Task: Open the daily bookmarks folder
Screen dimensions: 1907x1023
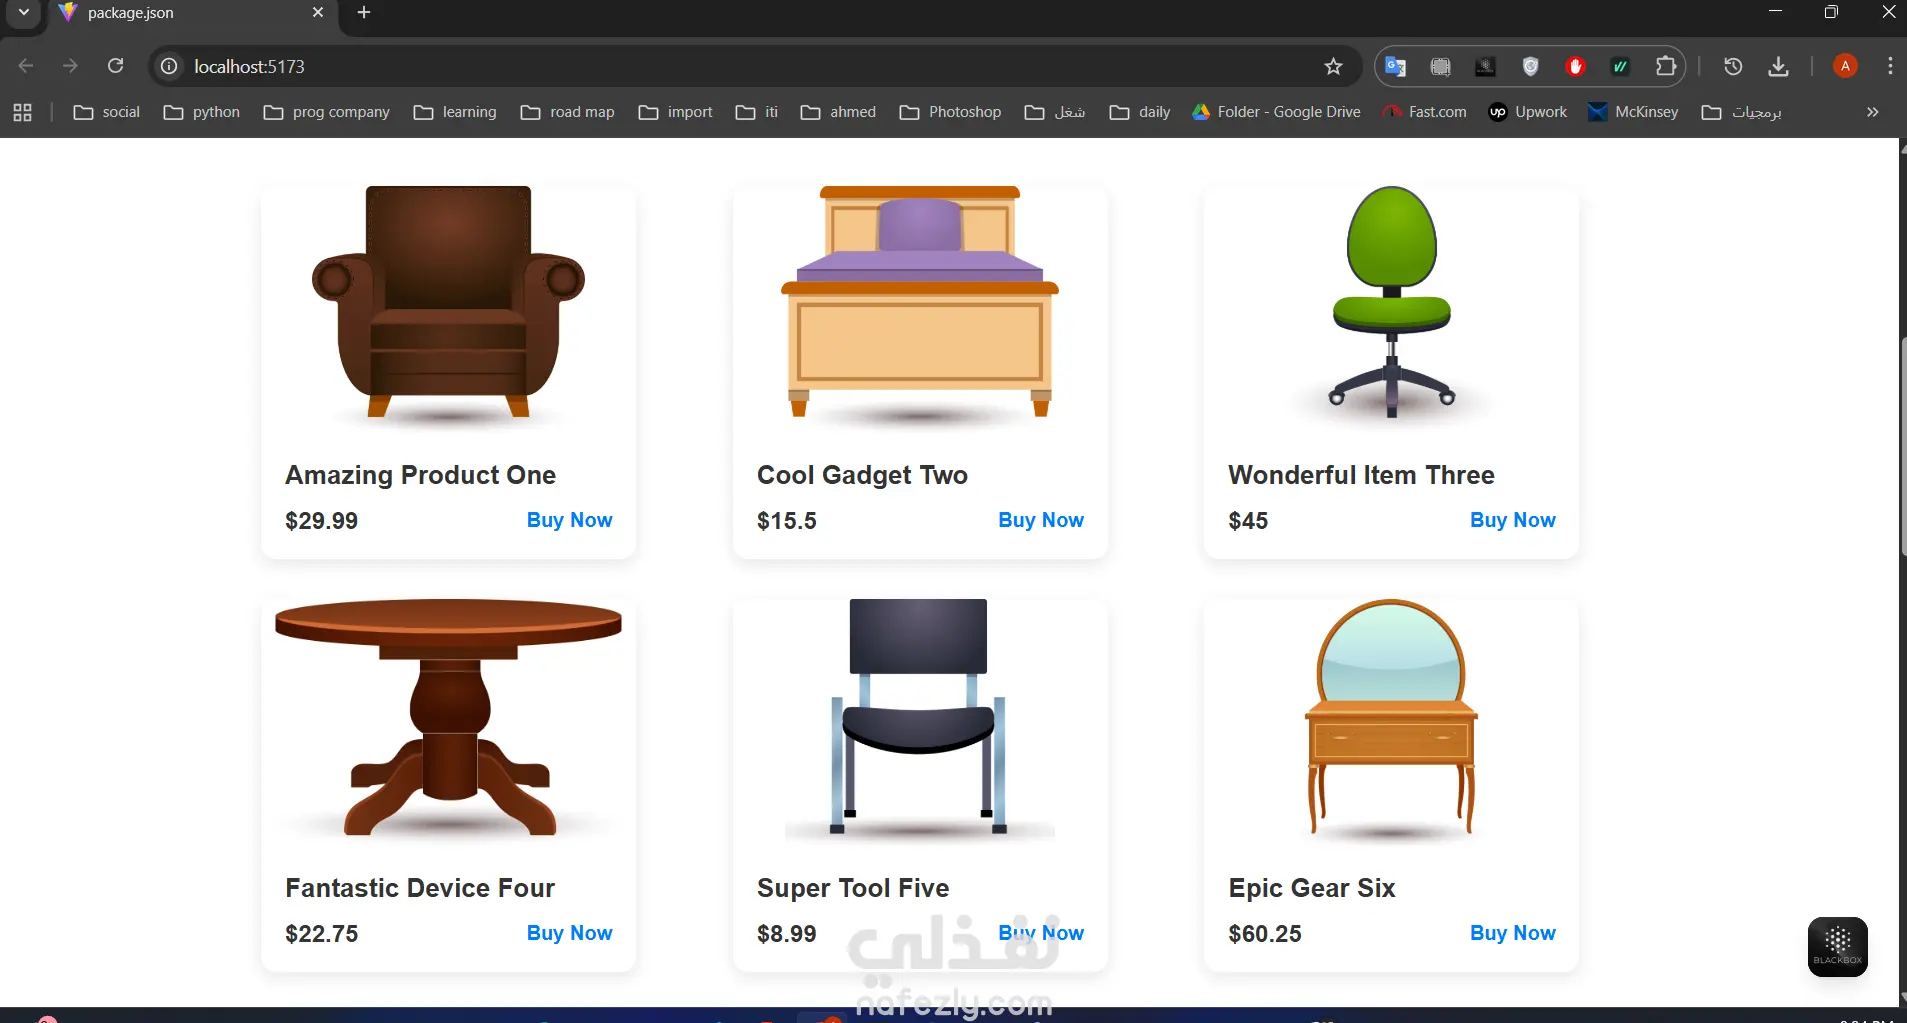Action: [x=1140, y=112]
